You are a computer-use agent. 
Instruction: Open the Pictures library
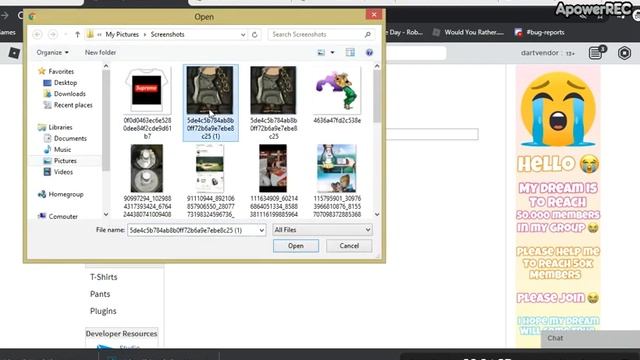(65, 161)
